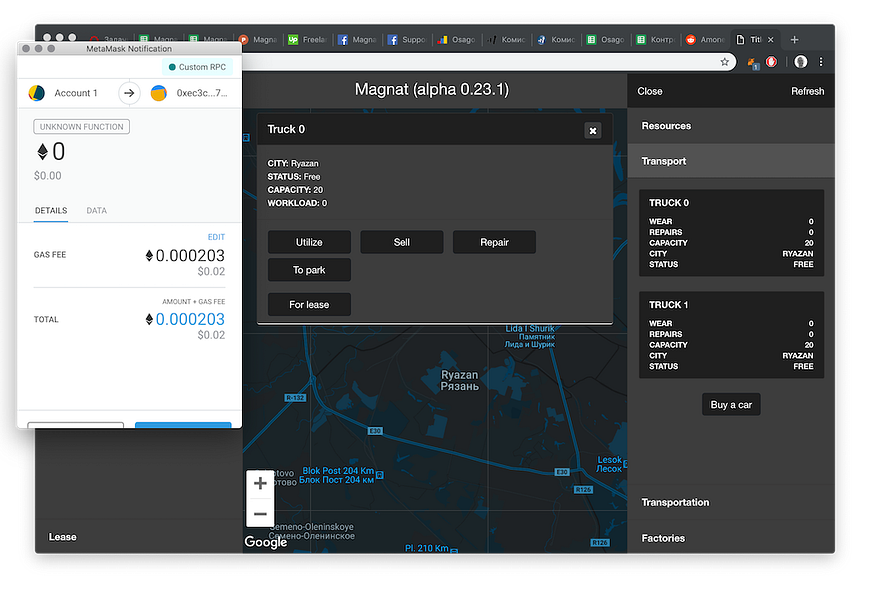The width and height of the screenshot is (870, 600).
Task: Click the Account 1 name text
Action: click(x=75, y=93)
